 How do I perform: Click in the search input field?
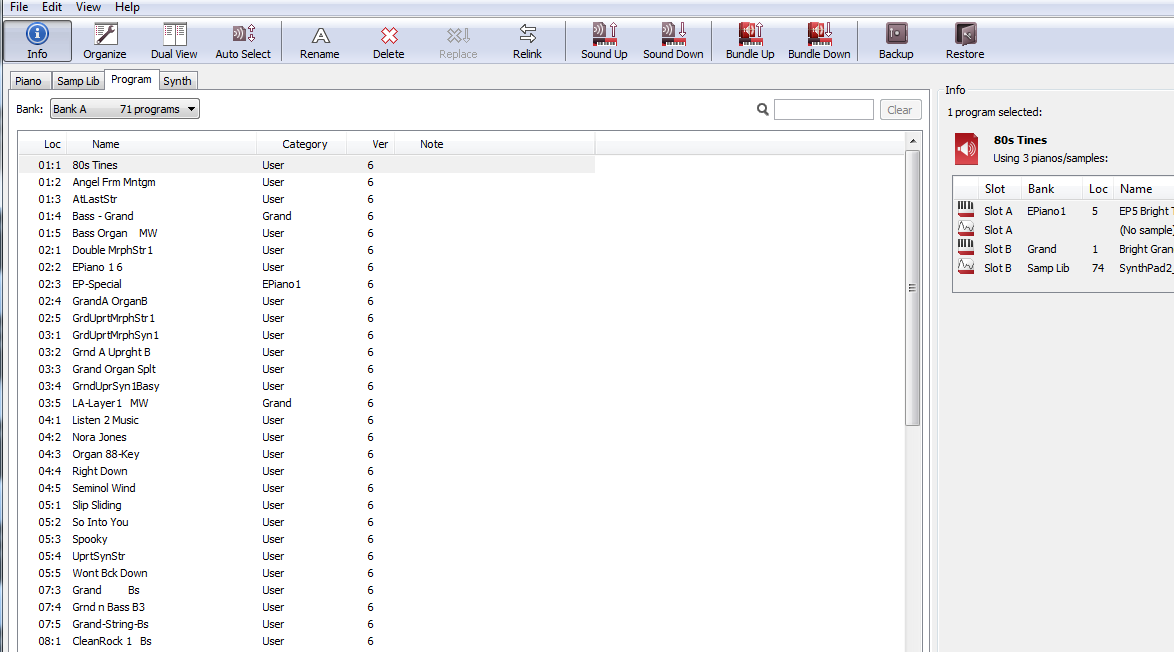click(x=823, y=110)
